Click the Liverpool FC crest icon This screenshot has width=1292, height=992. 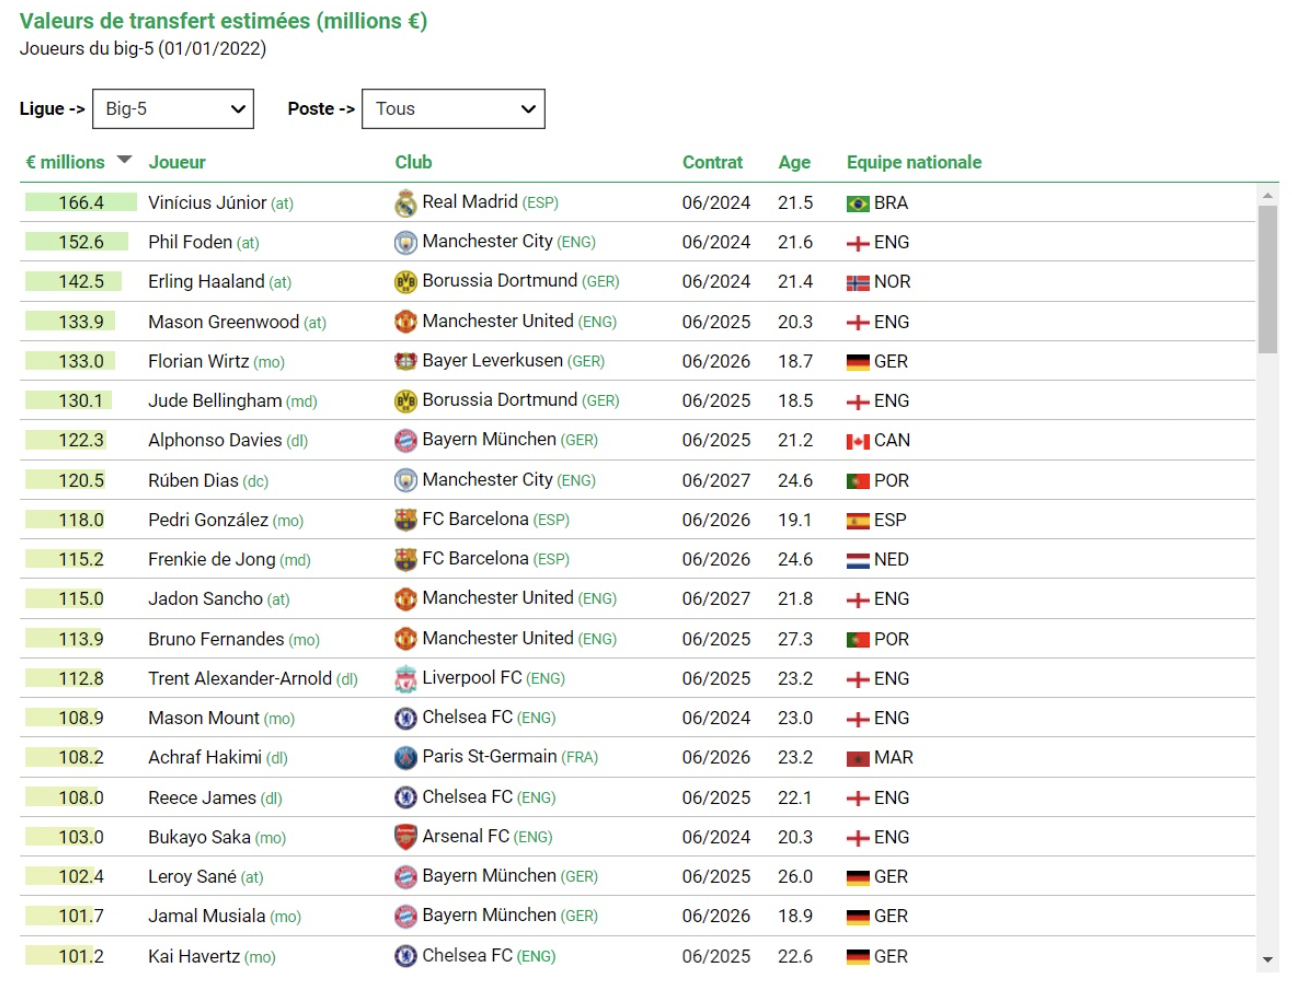405,679
